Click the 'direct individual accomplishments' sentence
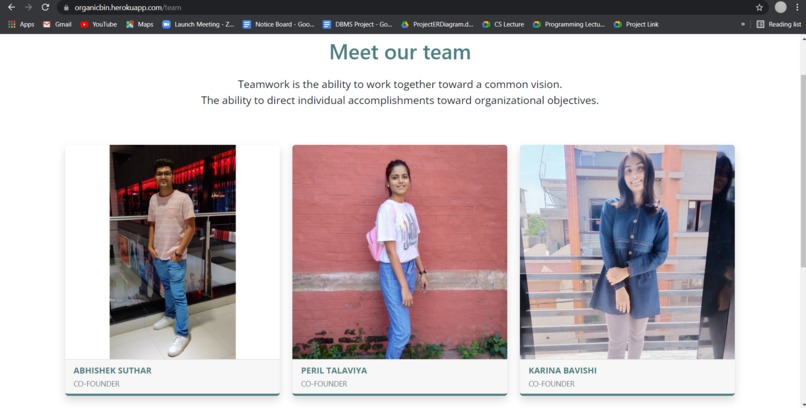The height and width of the screenshot is (408, 806). pos(400,100)
